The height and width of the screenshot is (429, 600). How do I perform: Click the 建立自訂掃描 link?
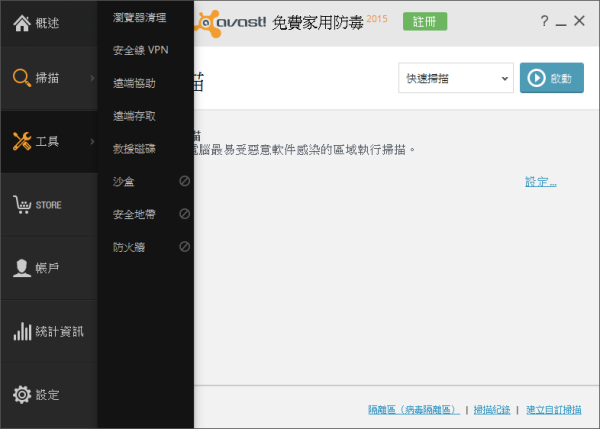[x=554, y=410]
